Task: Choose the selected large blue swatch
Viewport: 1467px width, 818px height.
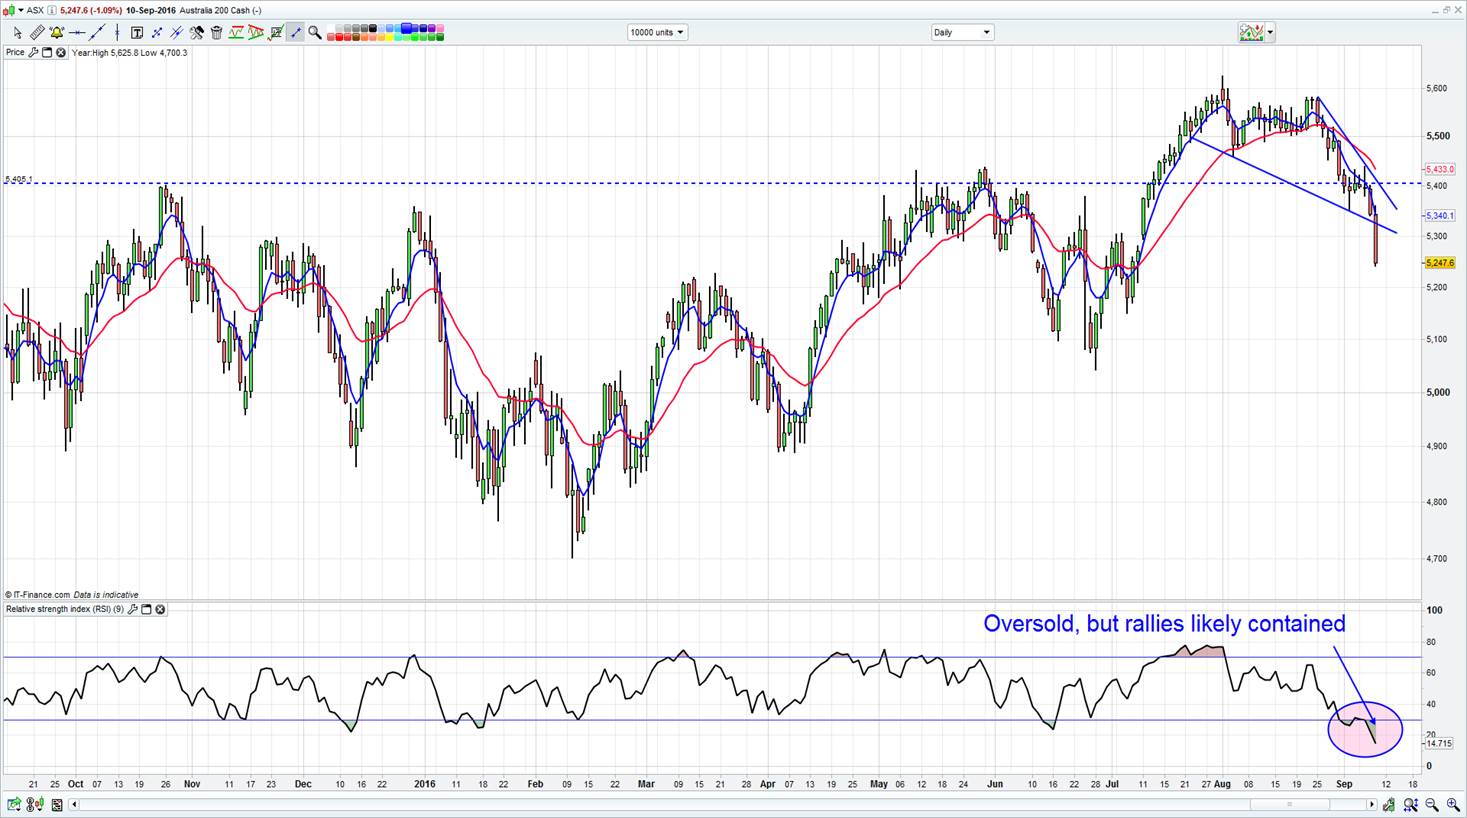Action: [x=406, y=28]
